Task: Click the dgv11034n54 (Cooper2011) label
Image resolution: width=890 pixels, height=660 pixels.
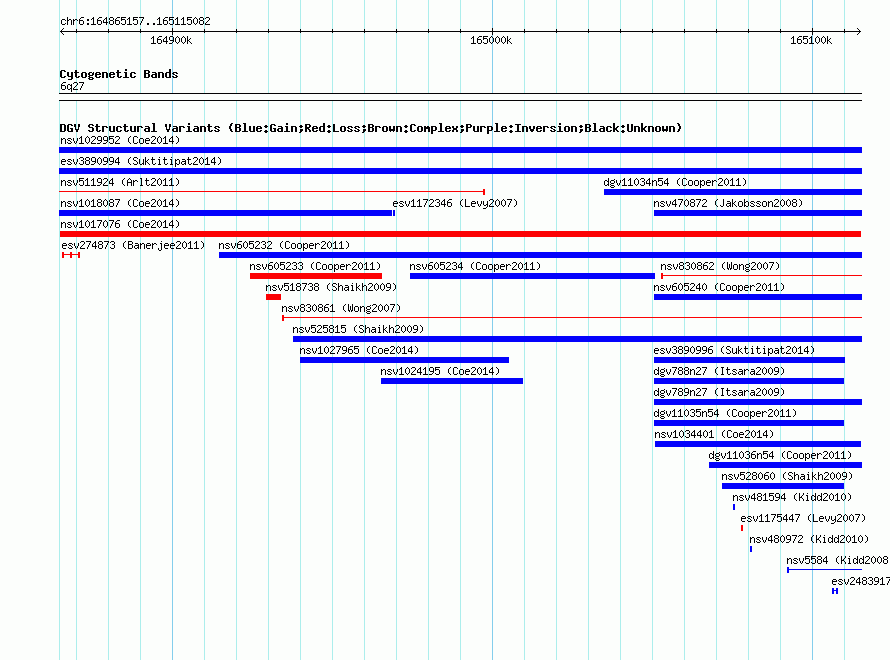Action: [x=675, y=182]
